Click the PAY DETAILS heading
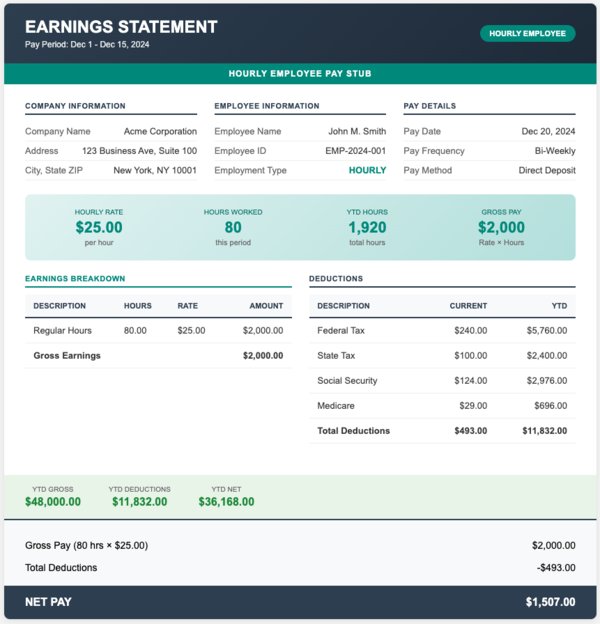 tap(430, 106)
